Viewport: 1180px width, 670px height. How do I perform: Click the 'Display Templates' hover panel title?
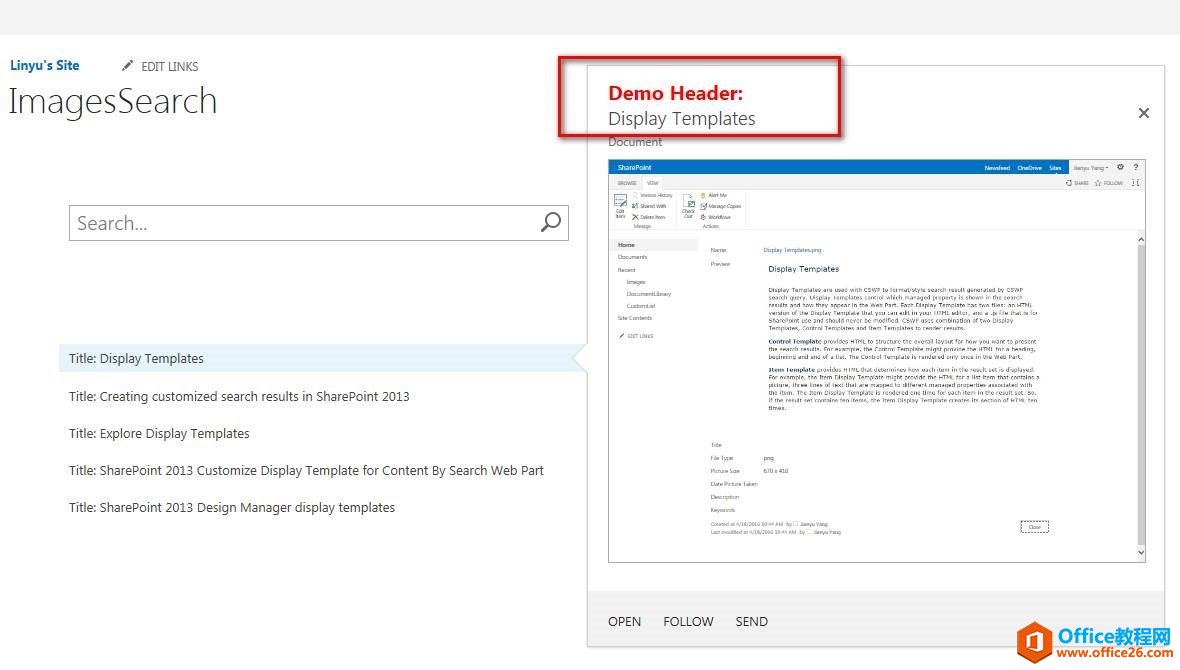[x=682, y=119]
